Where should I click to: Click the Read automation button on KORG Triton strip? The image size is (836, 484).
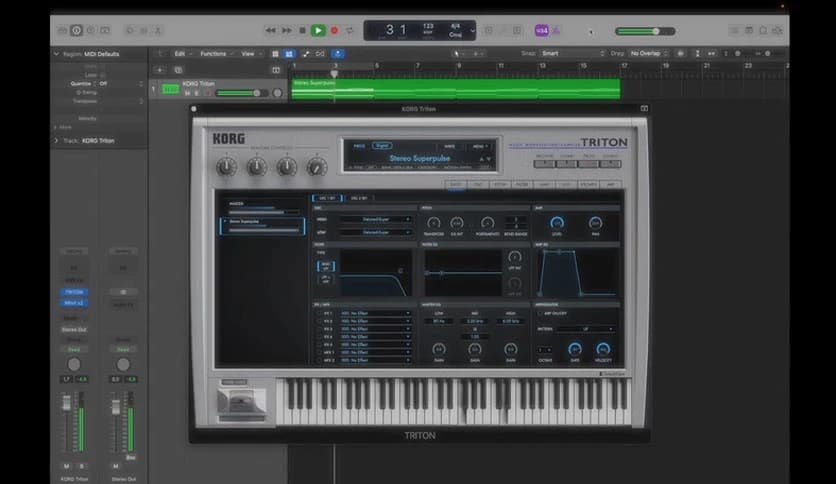click(74, 349)
